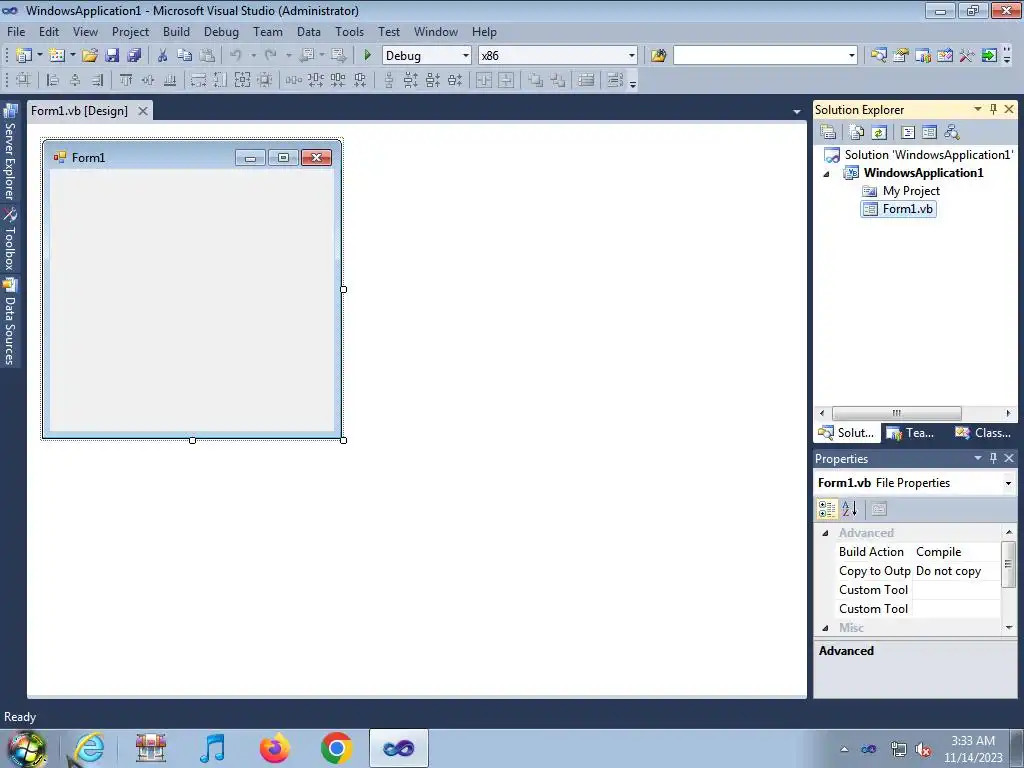
Task: Select Form1.vb in Solution Explorer
Action: point(899,209)
